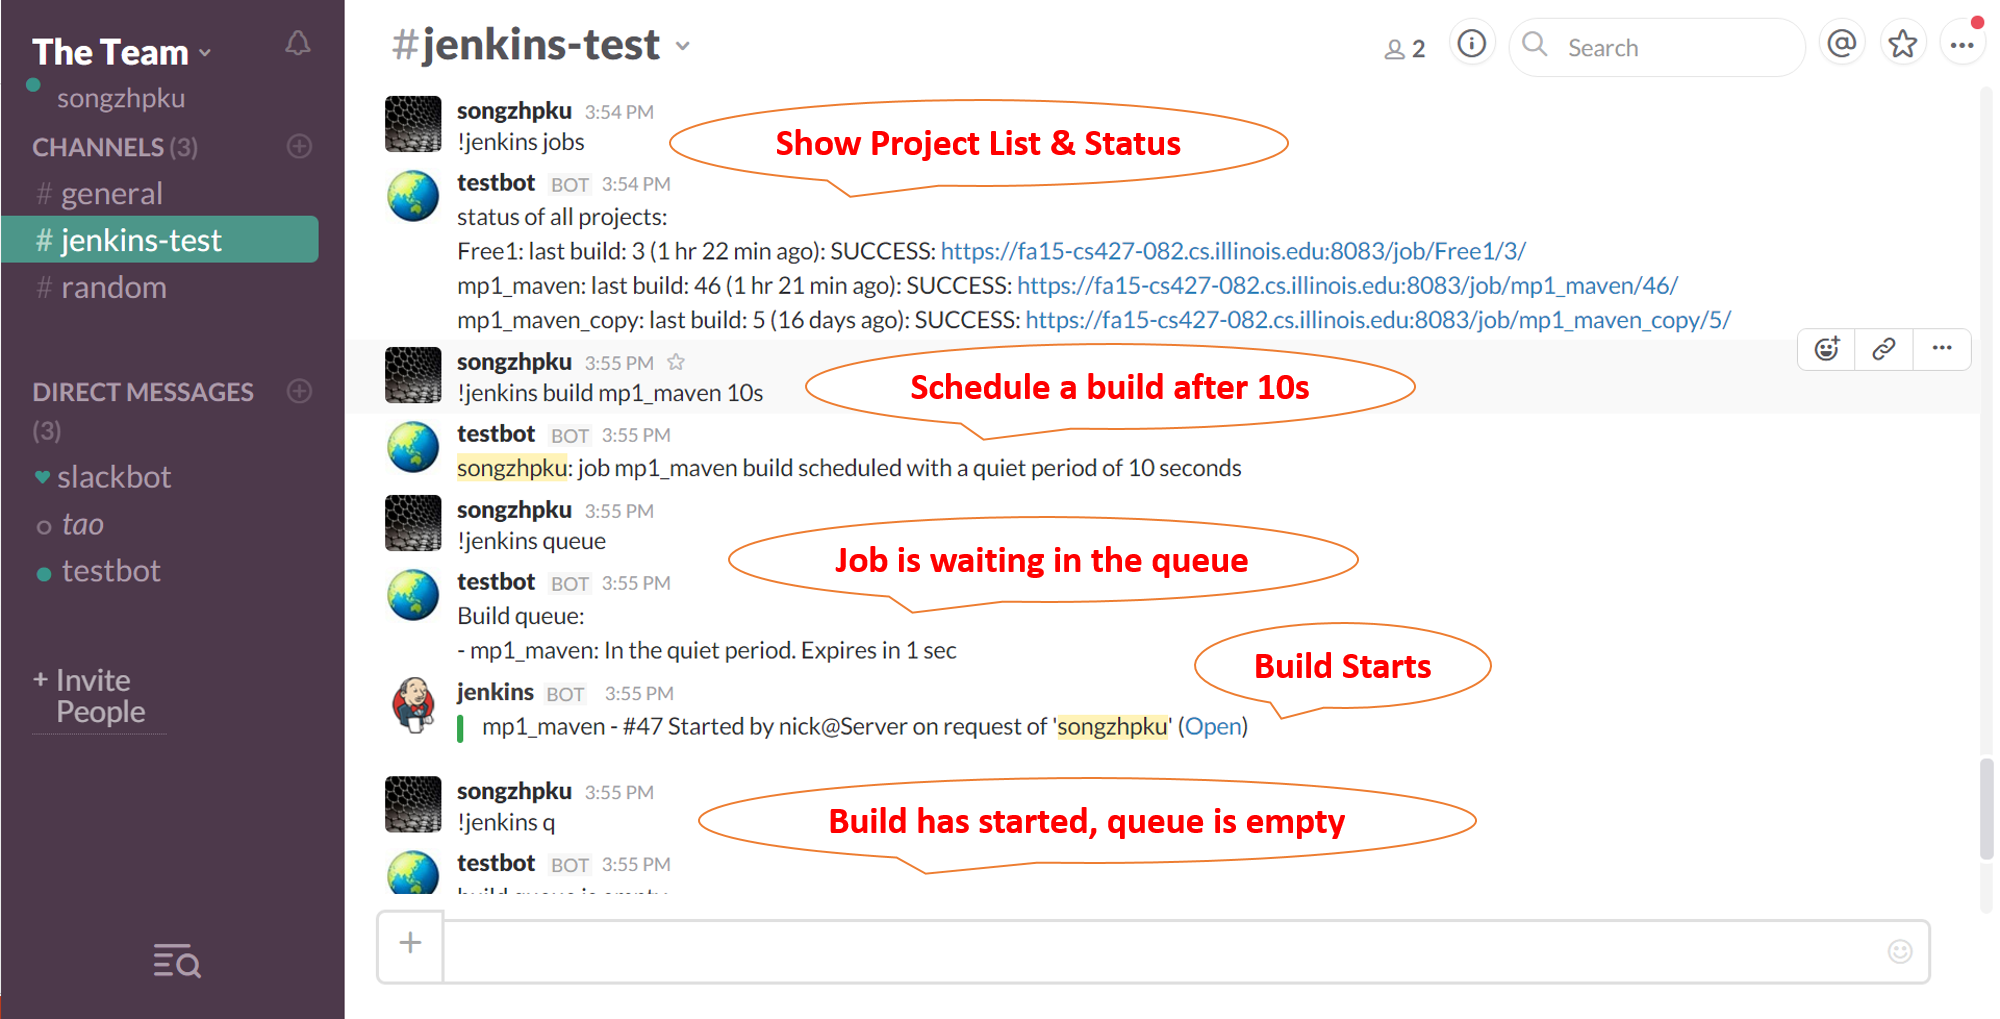The height and width of the screenshot is (1019, 2000).
Task: Click 3:55 PM timestamp on jenkins message
Action: click(638, 693)
